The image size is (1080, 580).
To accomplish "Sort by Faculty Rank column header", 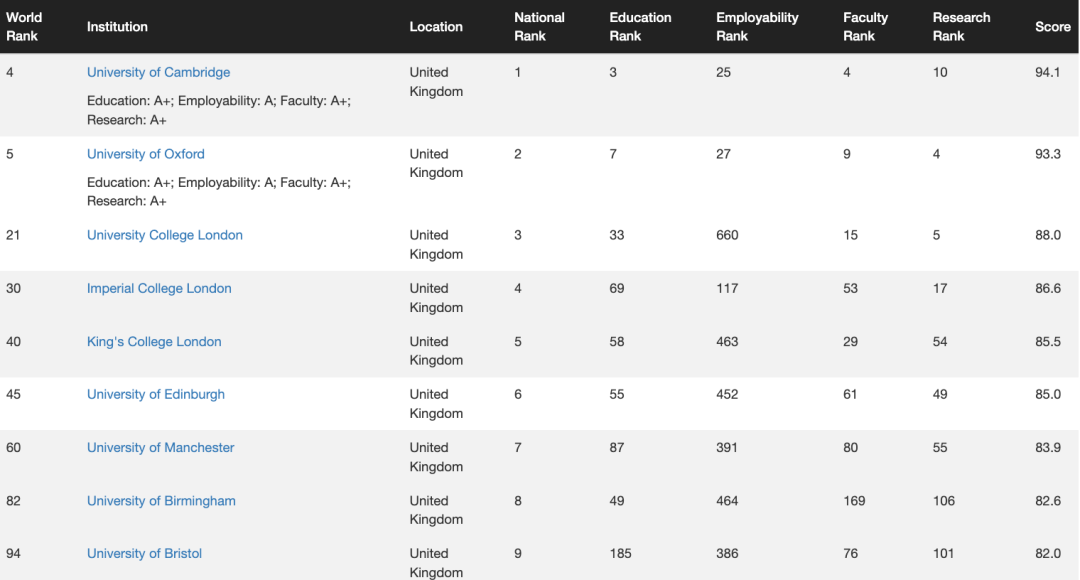I will (865, 27).
